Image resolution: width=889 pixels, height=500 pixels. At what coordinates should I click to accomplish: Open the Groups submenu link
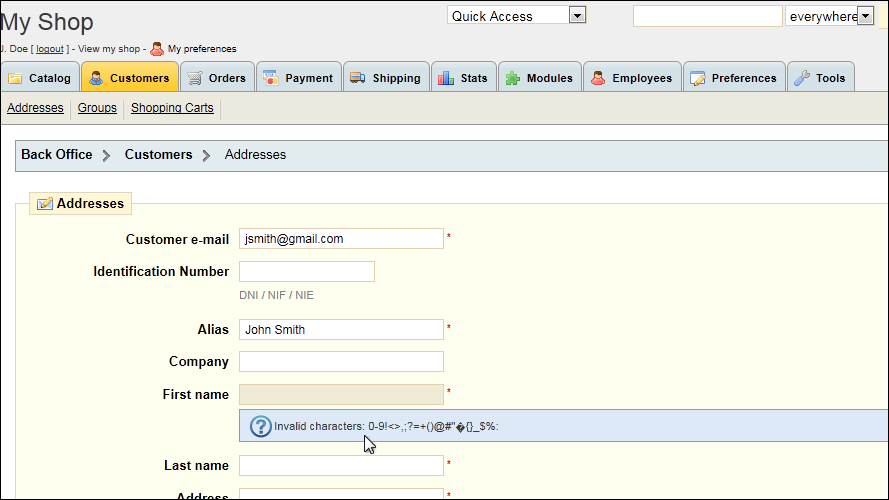pos(97,108)
